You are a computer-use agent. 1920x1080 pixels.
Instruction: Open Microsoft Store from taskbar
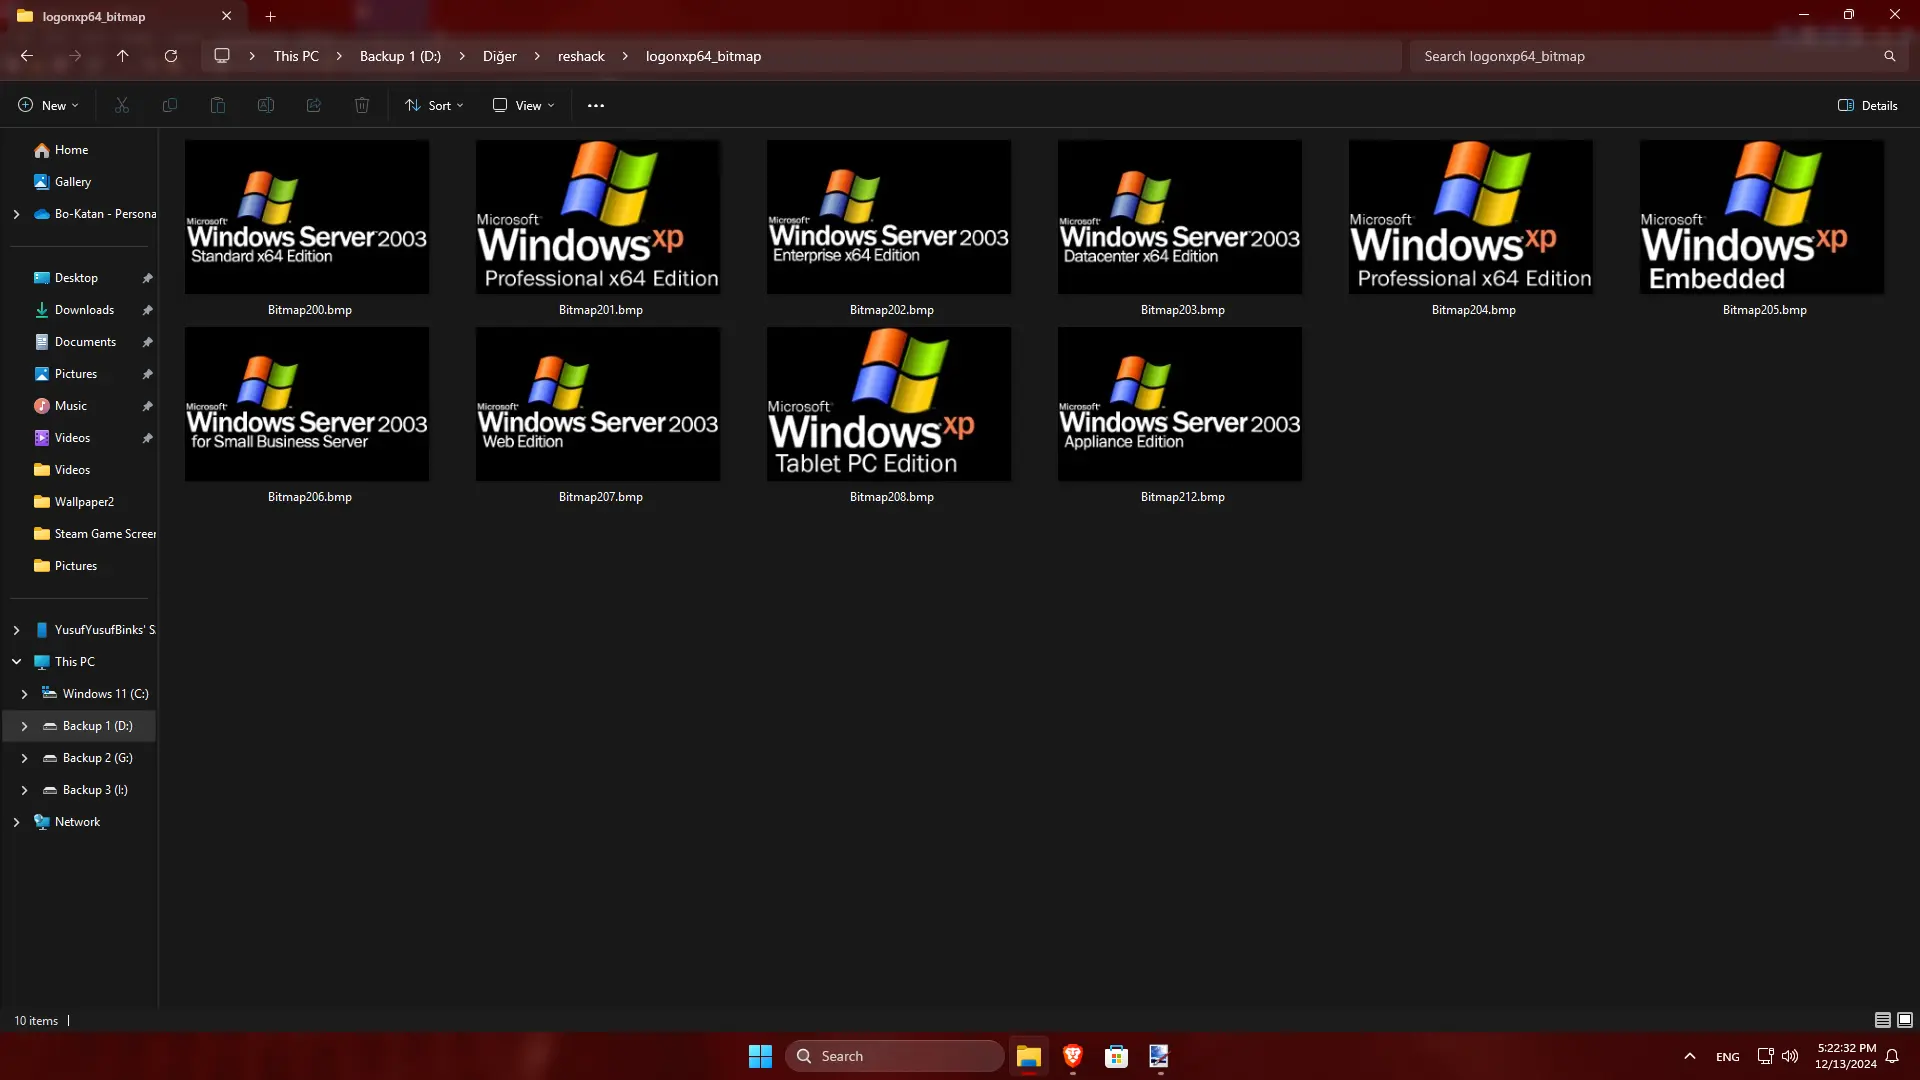[1117, 1056]
